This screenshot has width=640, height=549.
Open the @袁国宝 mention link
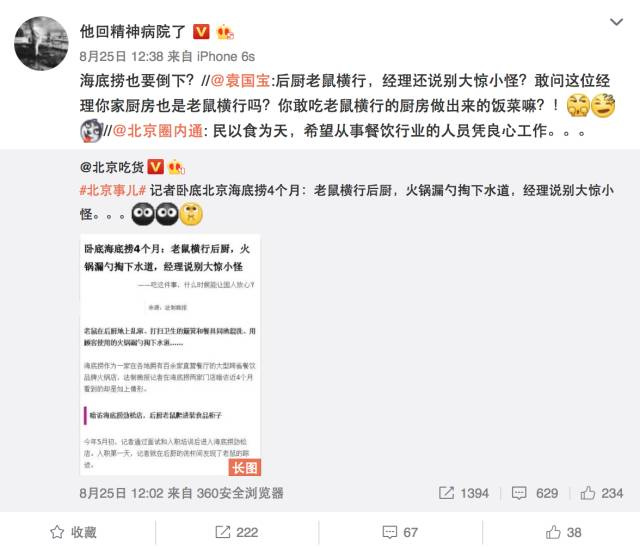coord(240,81)
